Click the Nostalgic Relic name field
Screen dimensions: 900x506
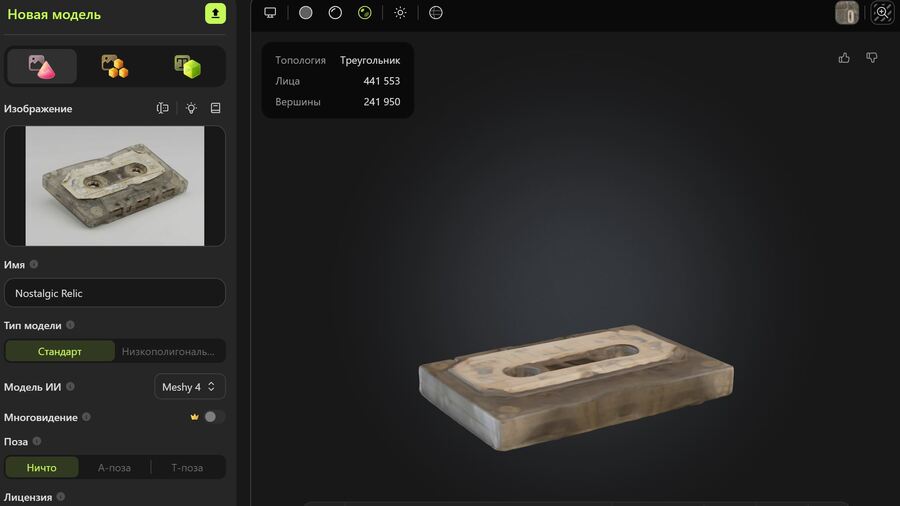tap(115, 293)
